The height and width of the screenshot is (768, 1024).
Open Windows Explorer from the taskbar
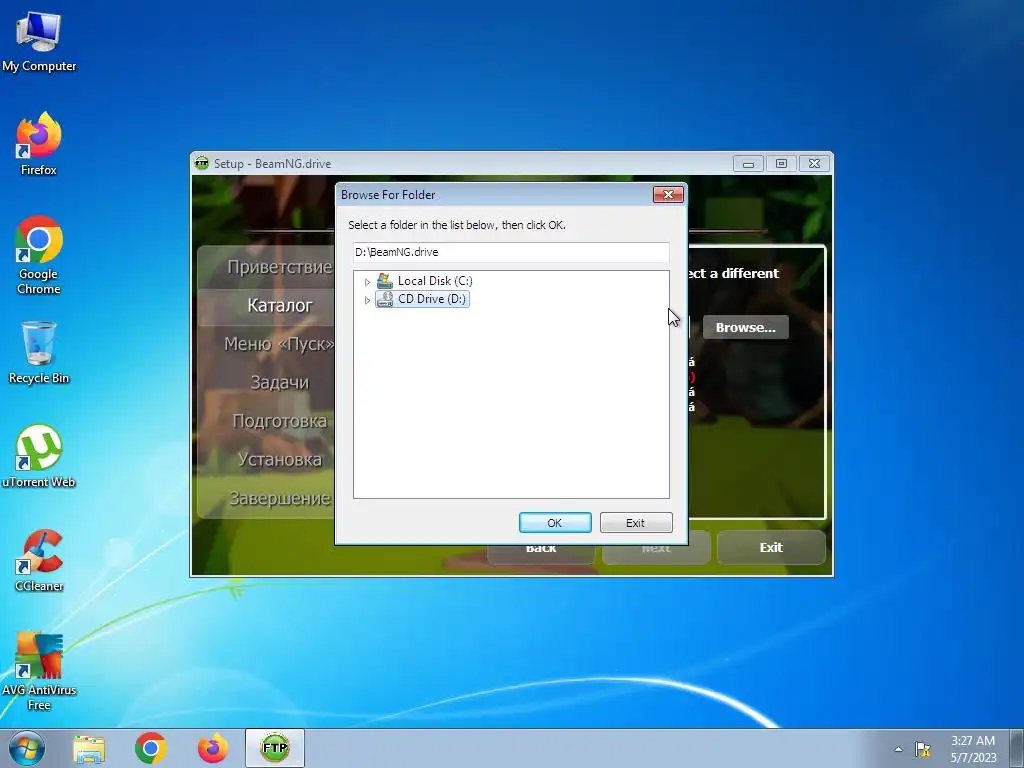(x=89, y=748)
